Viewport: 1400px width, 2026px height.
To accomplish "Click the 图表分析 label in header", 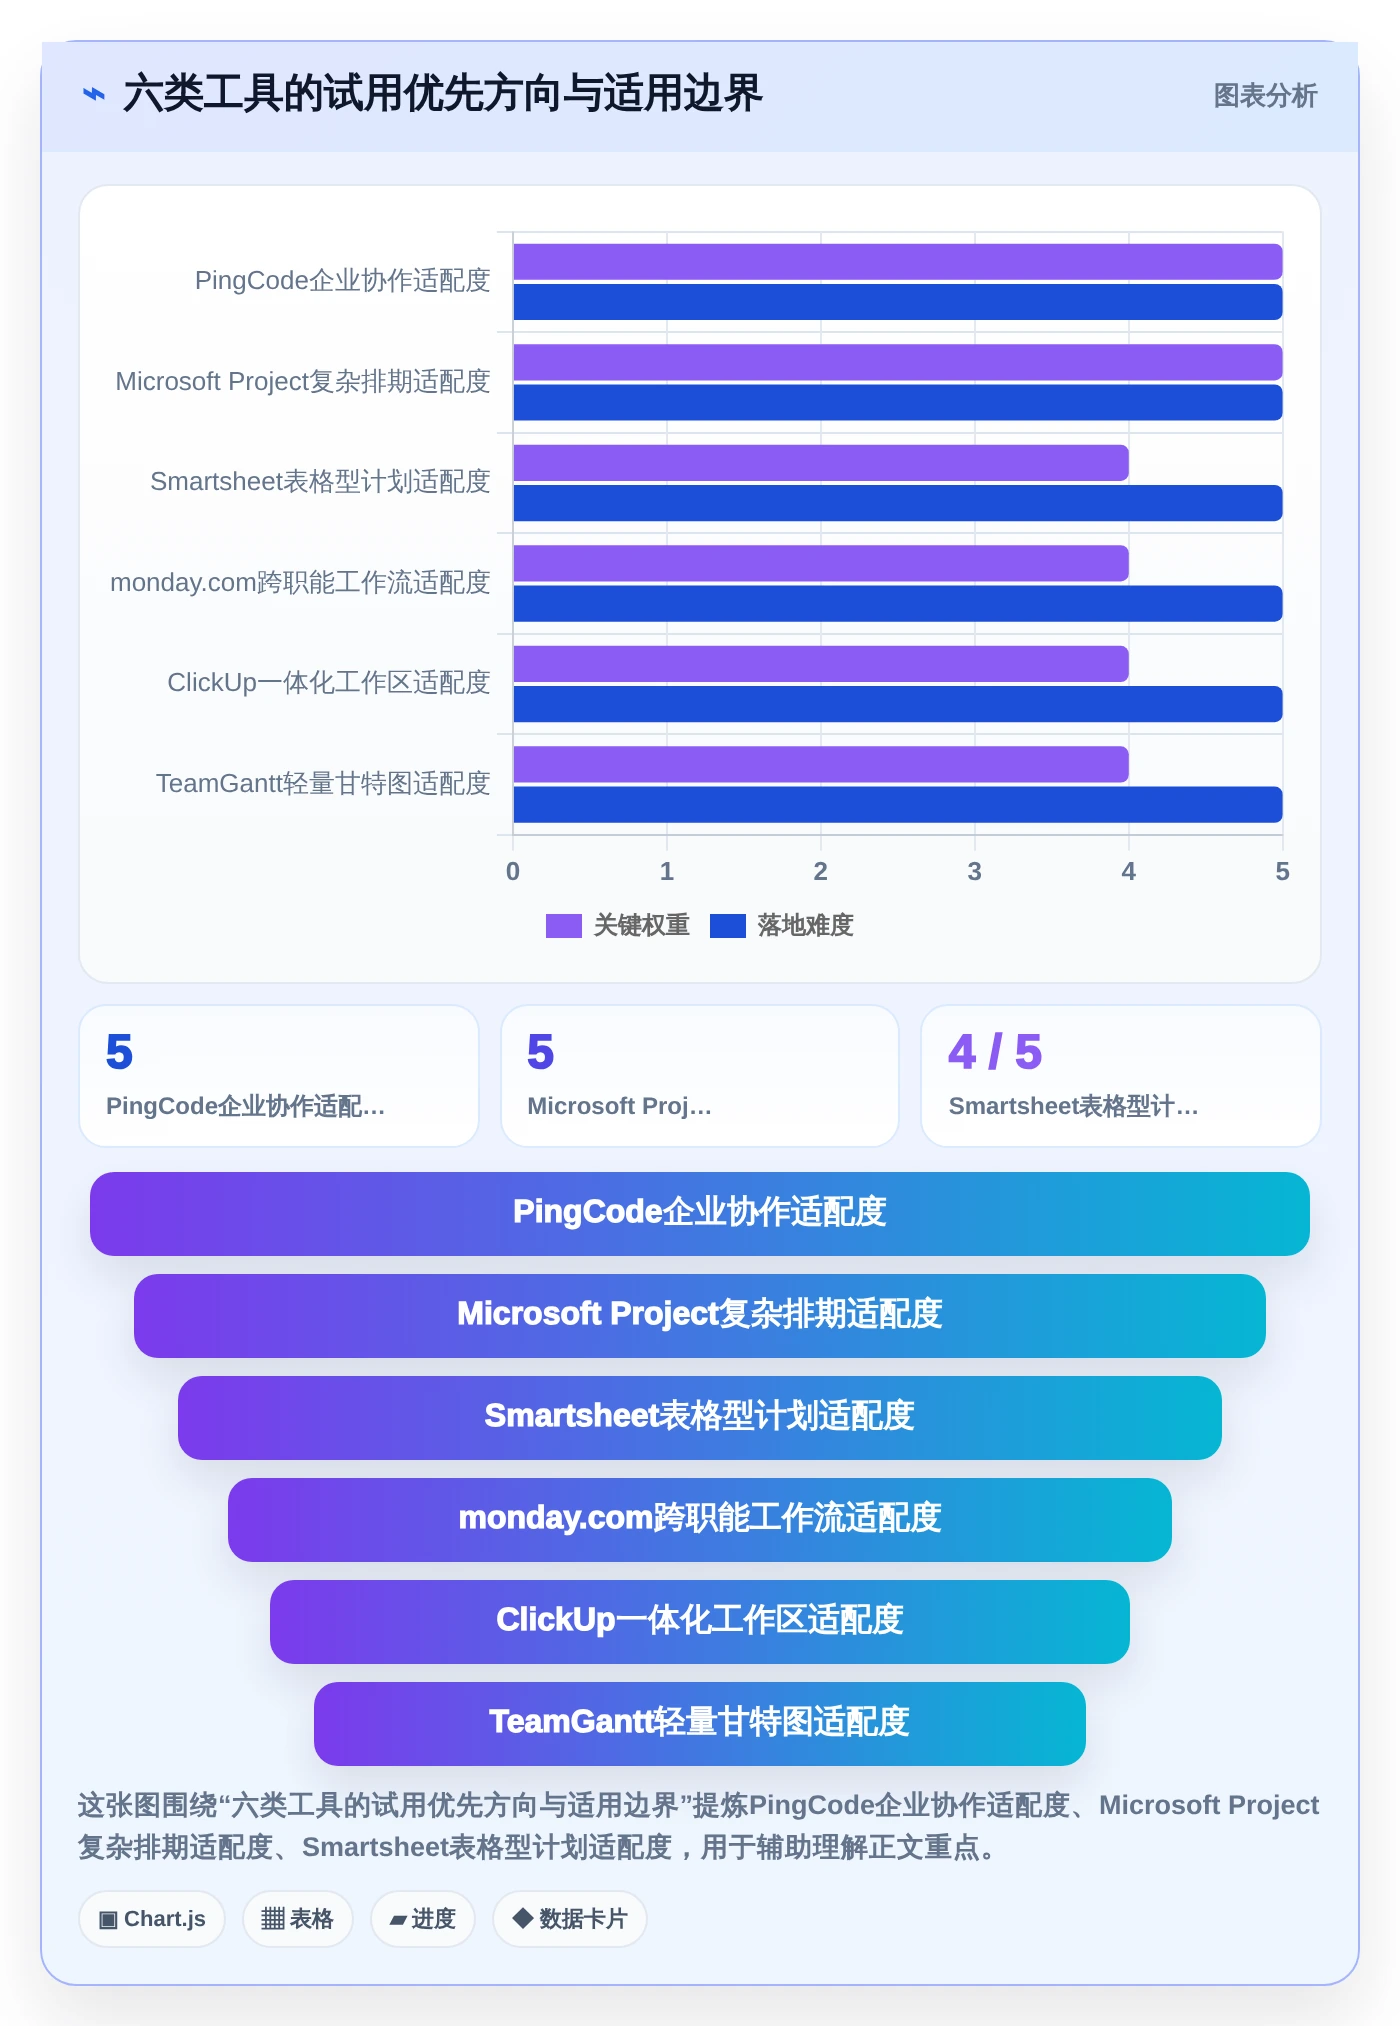I will point(1265,96).
